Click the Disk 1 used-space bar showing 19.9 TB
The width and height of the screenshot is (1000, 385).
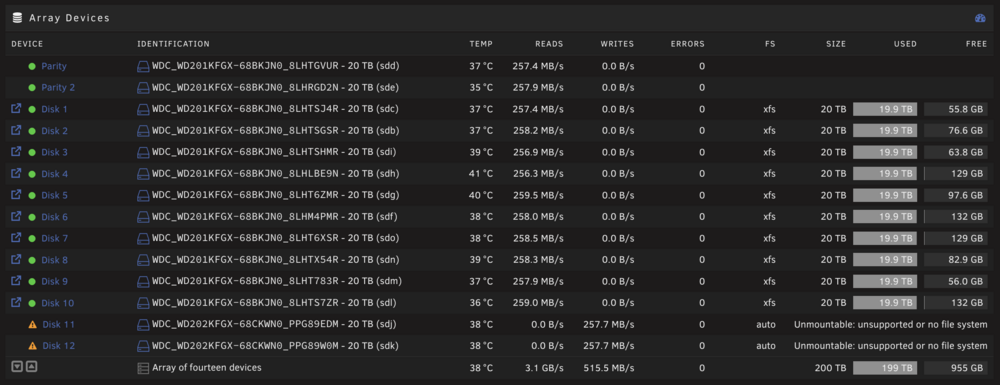(885, 109)
